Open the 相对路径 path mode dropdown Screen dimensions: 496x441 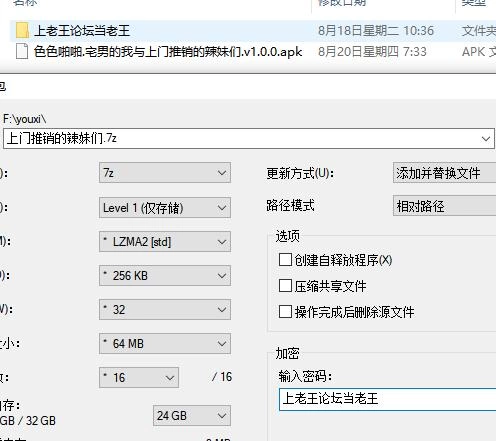click(x=444, y=206)
